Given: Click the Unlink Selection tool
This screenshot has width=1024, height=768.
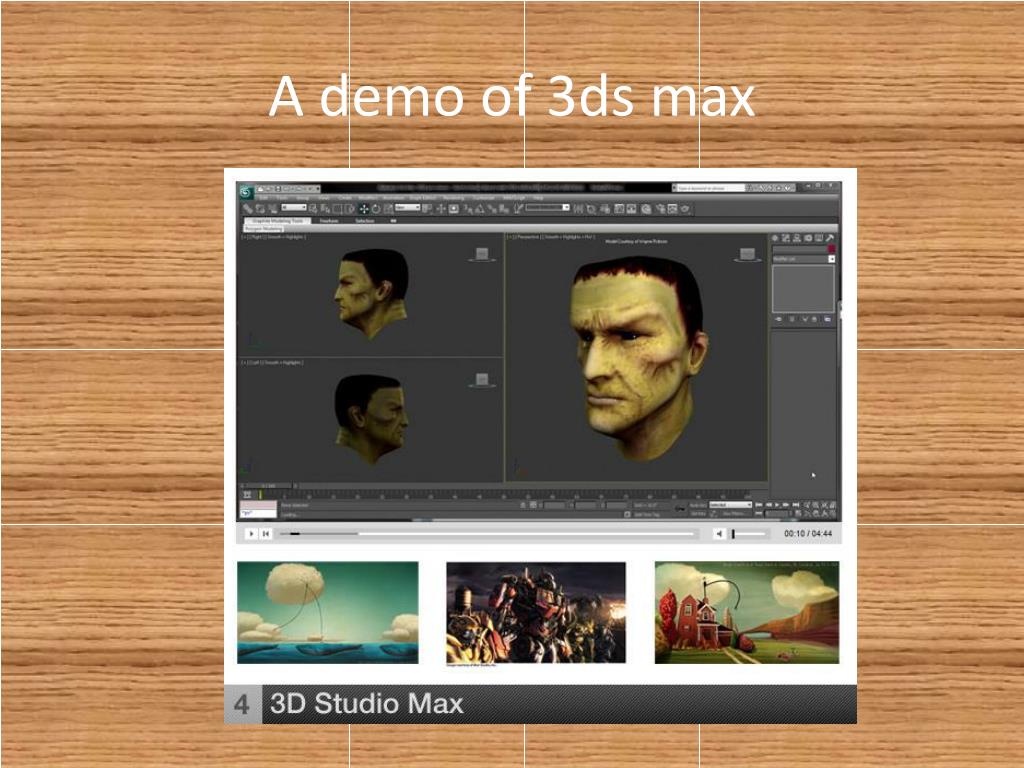Looking at the screenshot, I should point(260,209).
